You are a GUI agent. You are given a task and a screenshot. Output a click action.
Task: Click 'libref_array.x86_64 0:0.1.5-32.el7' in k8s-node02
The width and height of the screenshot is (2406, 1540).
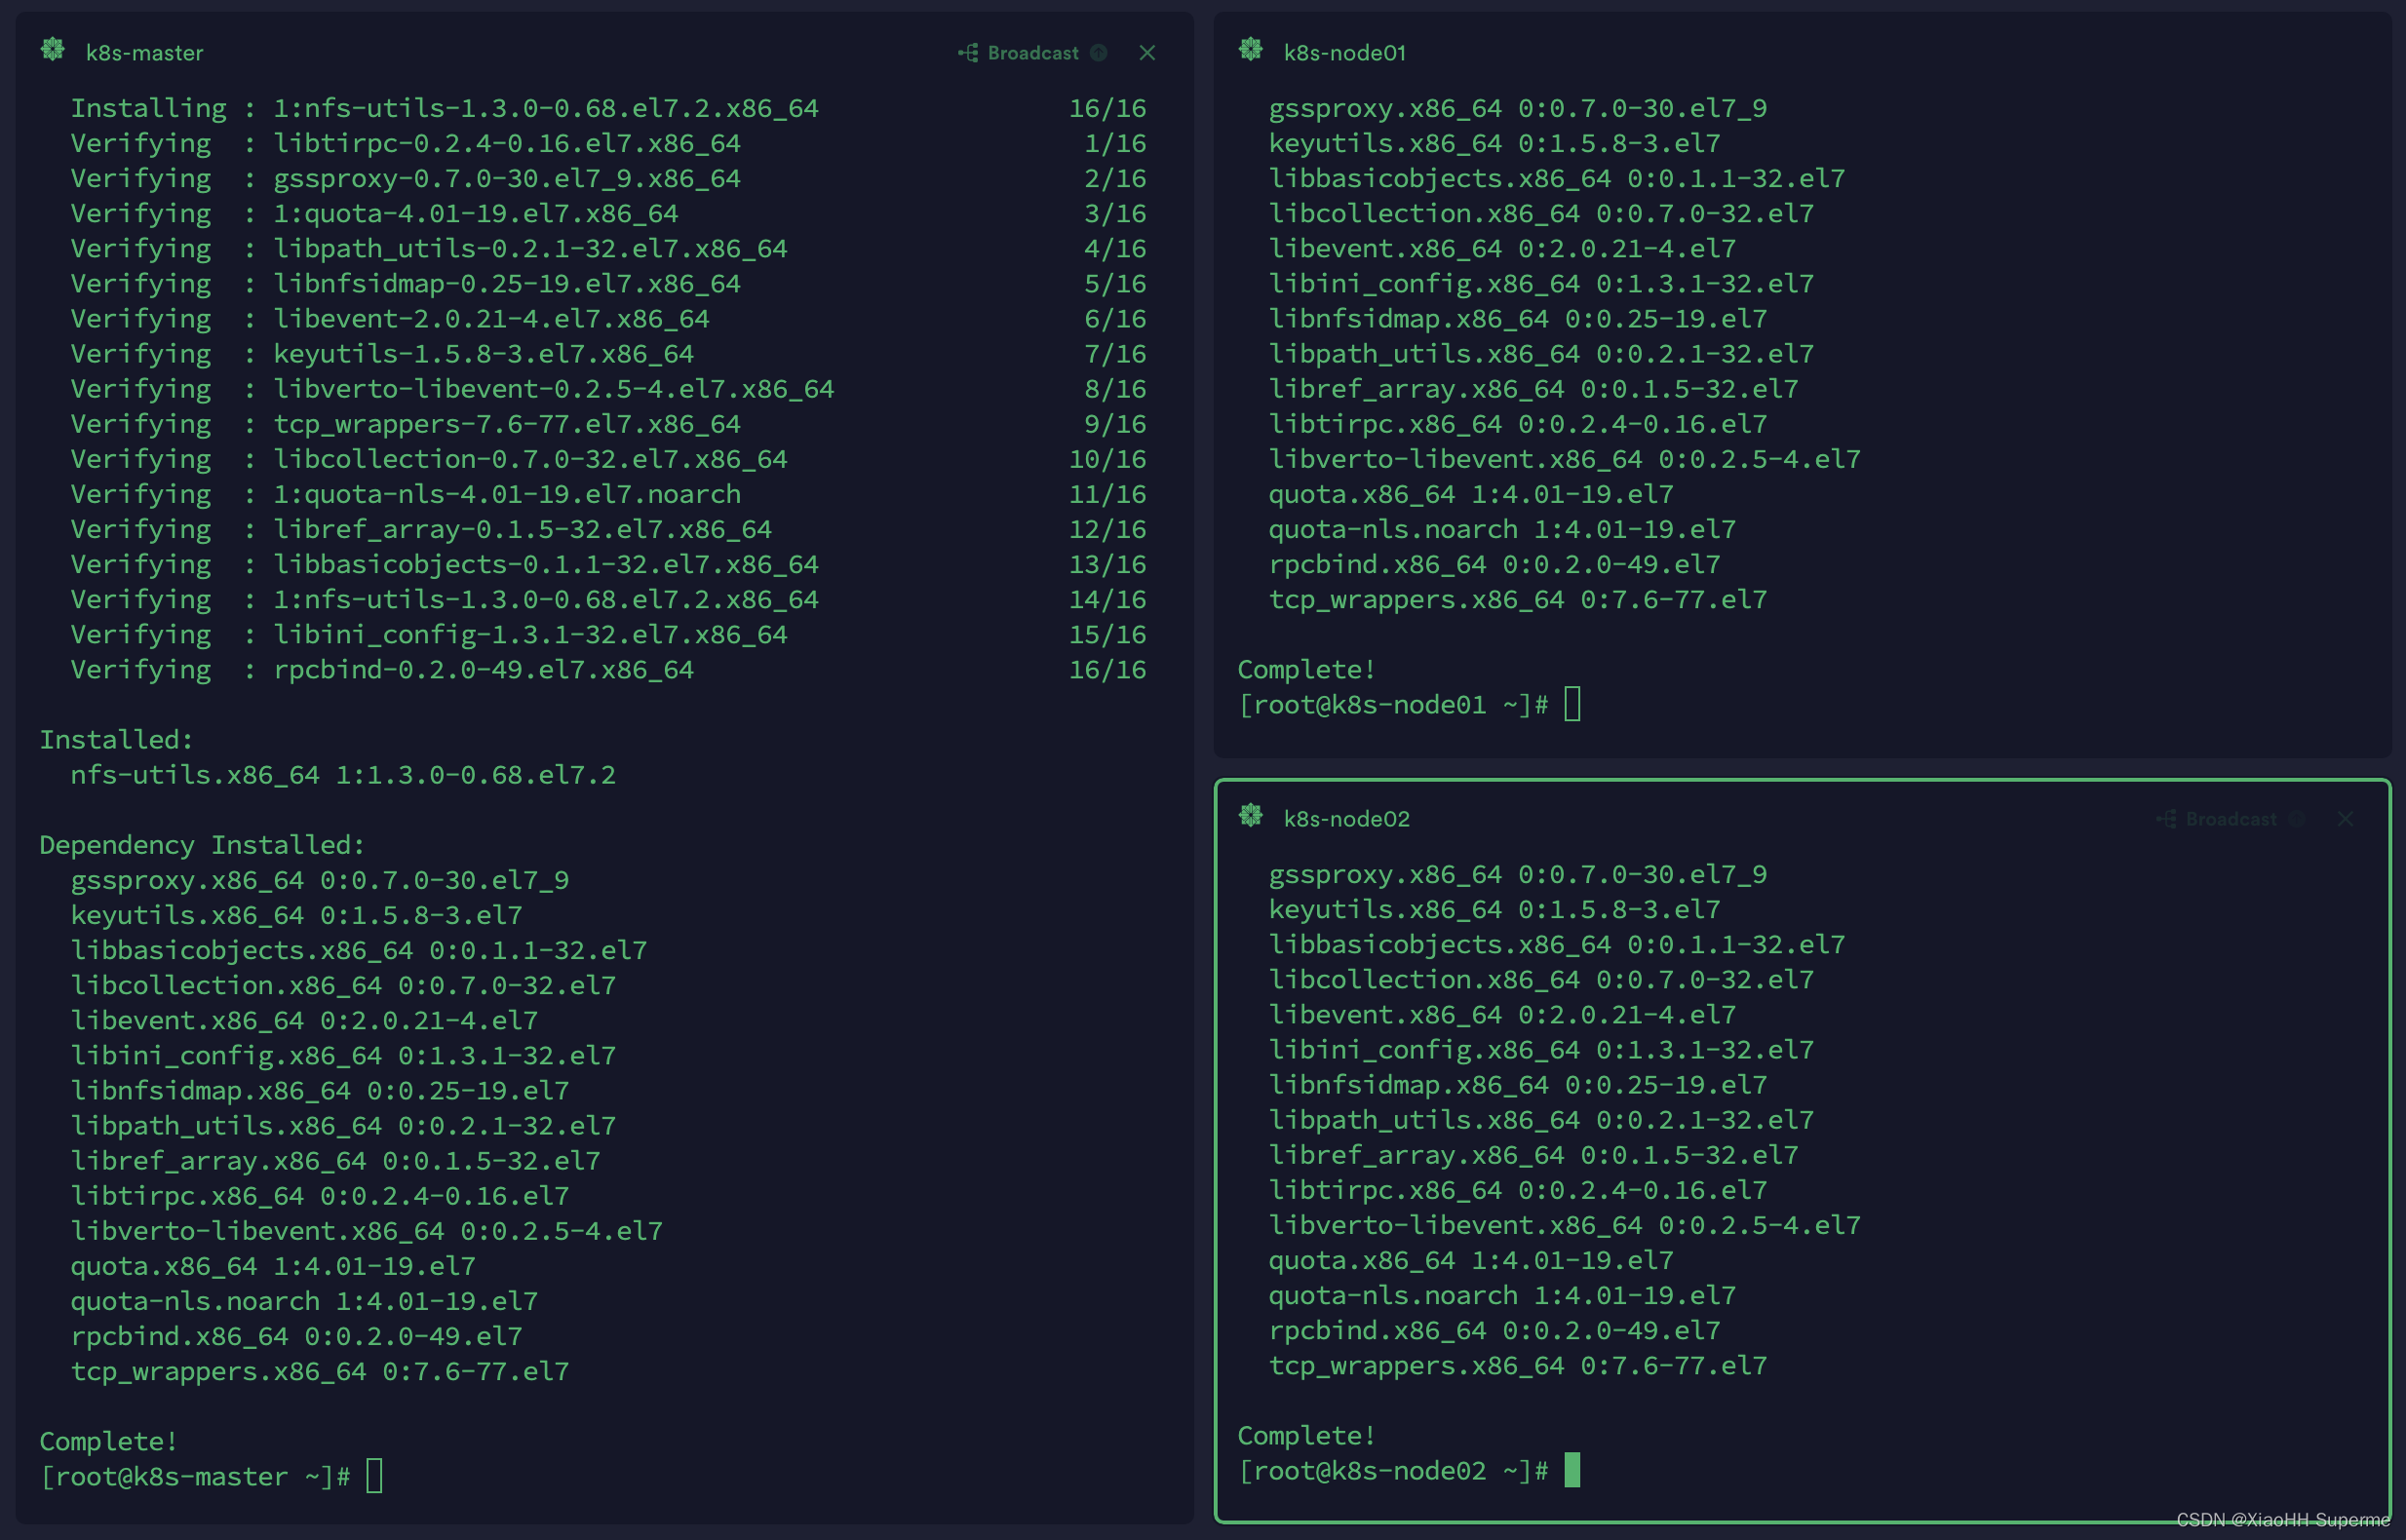coord(1534,1155)
